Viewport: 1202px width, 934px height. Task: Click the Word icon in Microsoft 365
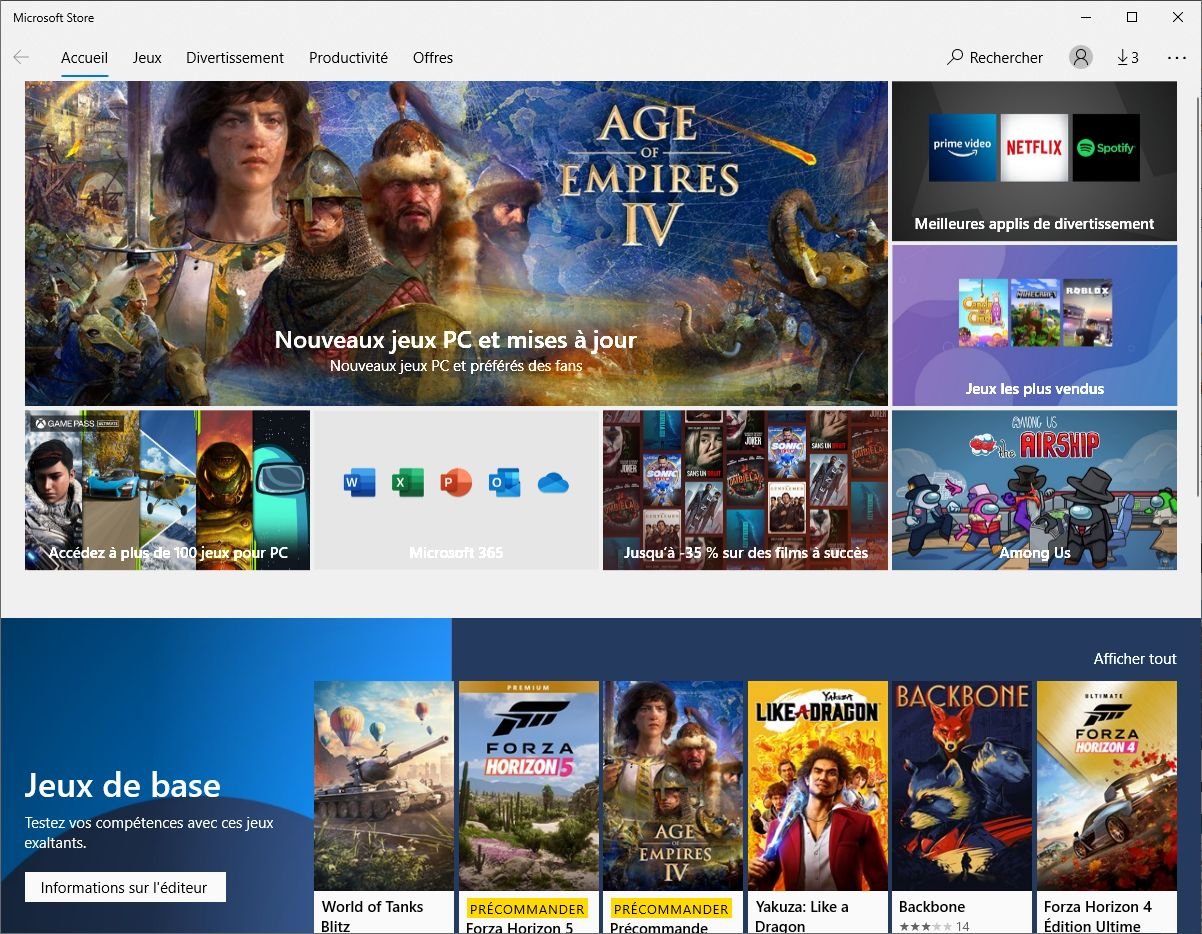click(x=359, y=483)
